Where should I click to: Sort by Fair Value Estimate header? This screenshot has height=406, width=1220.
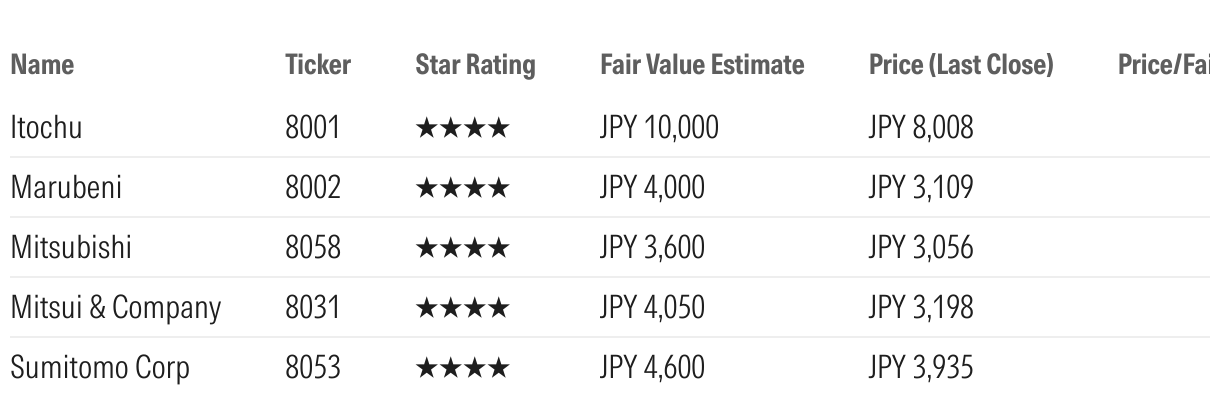702,65
